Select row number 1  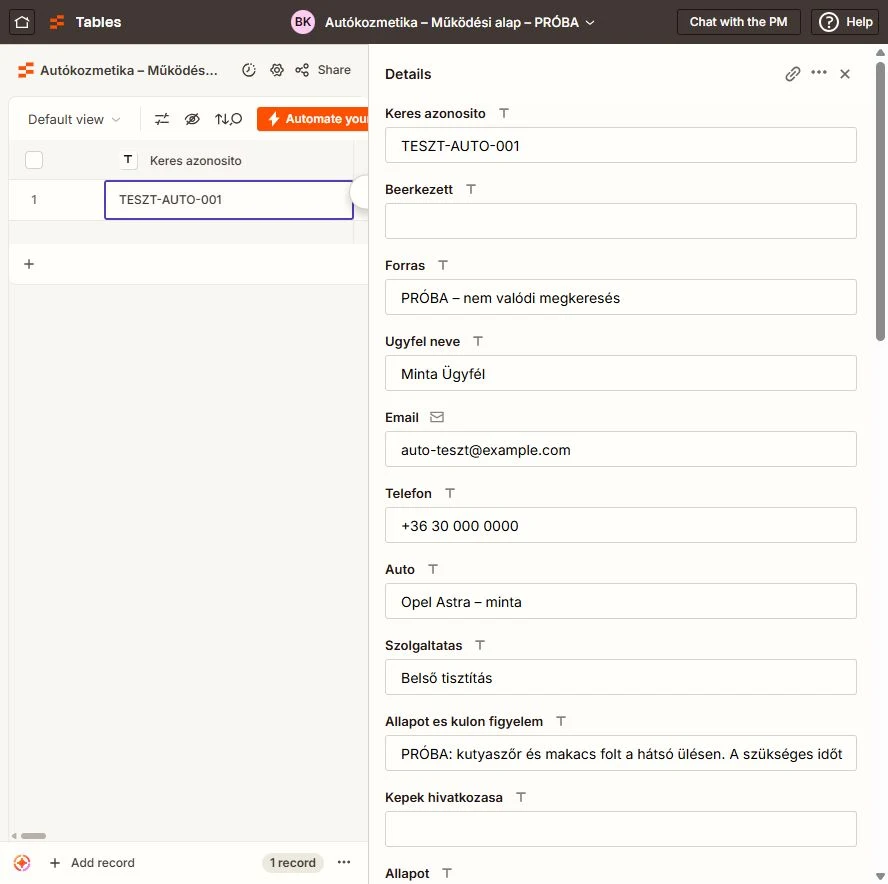pos(34,200)
